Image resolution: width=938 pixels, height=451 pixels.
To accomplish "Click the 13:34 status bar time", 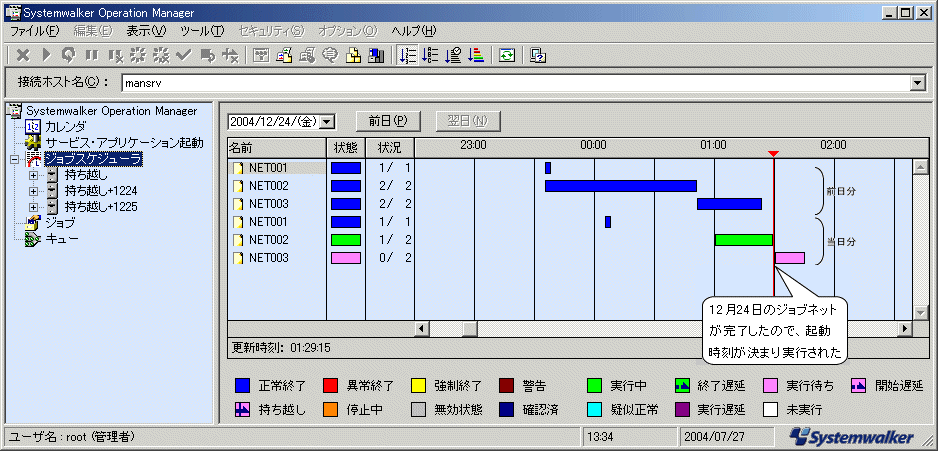I will coord(599,435).
